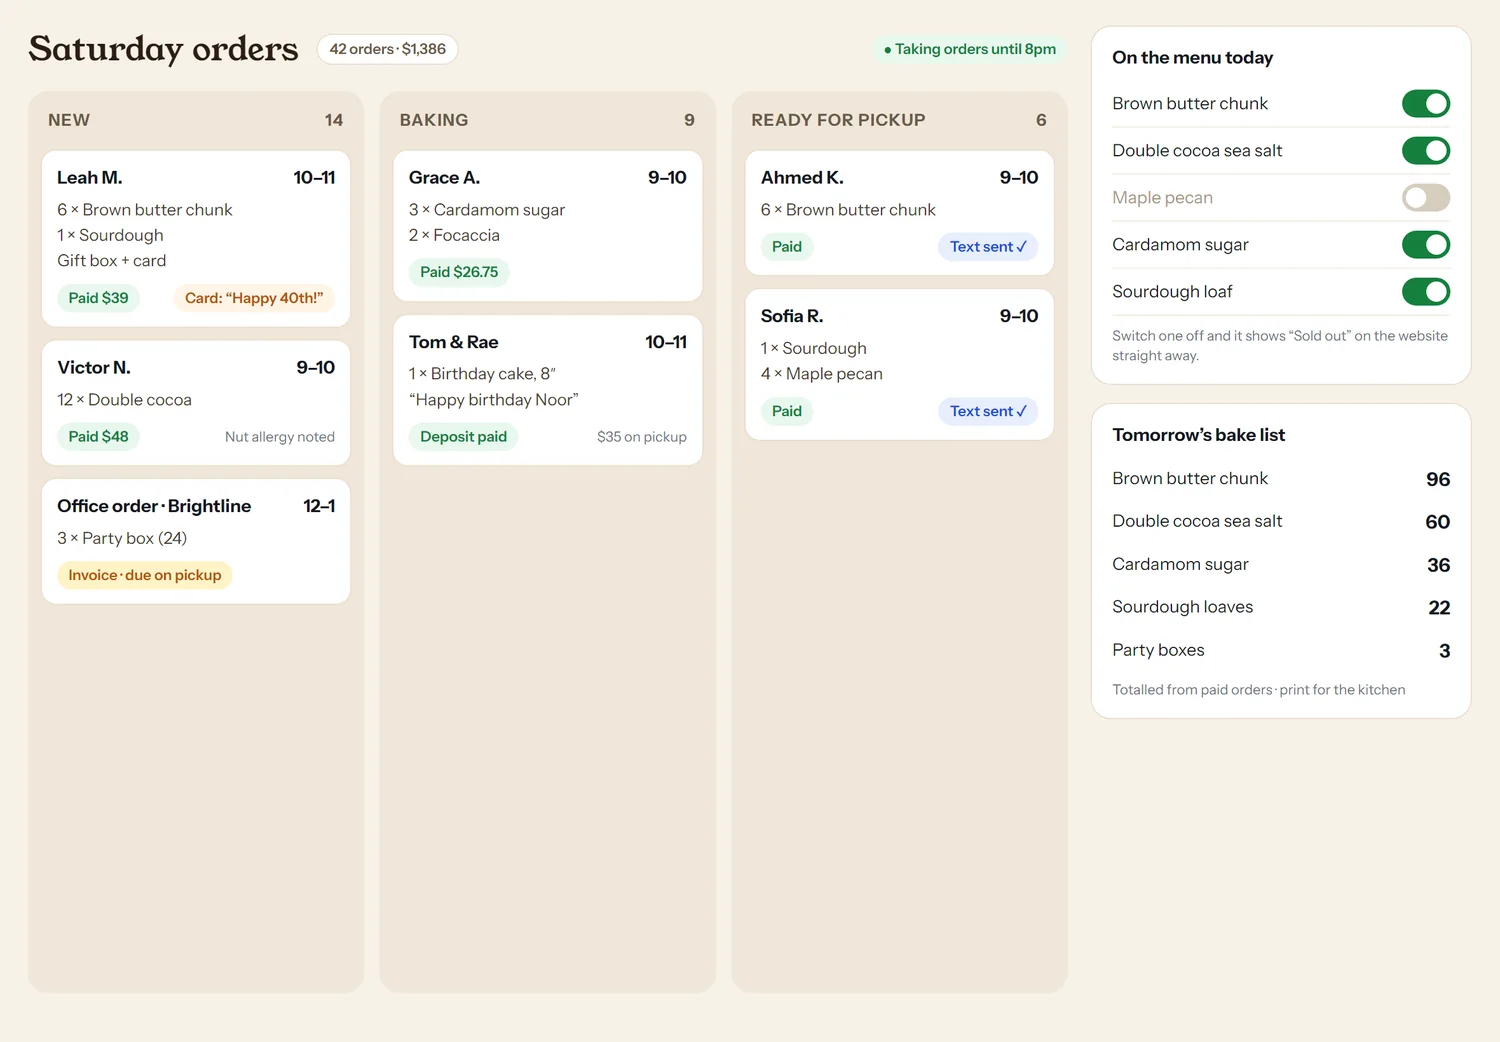This screenshot has height=1042, width=1500.
Task: Click the "Tomorrow's bake list" heading
Action: (1198, 435)
